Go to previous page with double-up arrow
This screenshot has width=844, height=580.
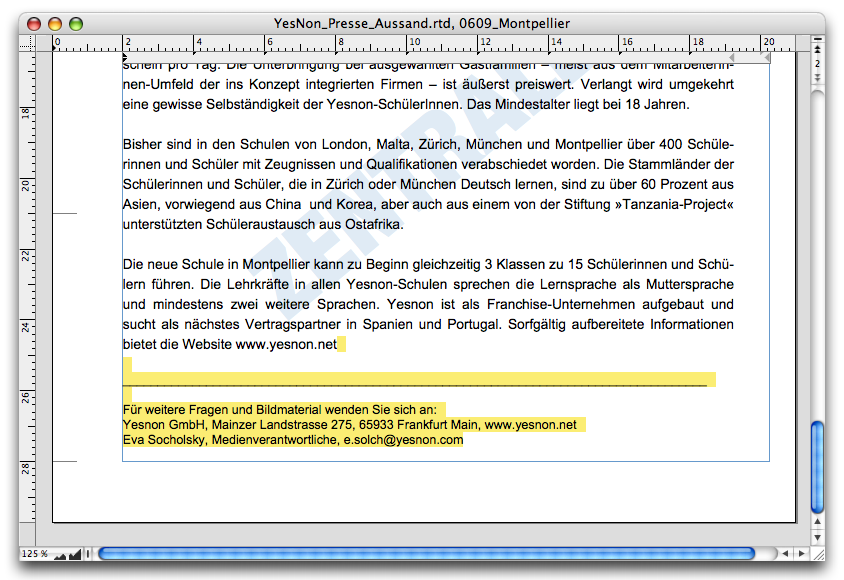point(818,48)
